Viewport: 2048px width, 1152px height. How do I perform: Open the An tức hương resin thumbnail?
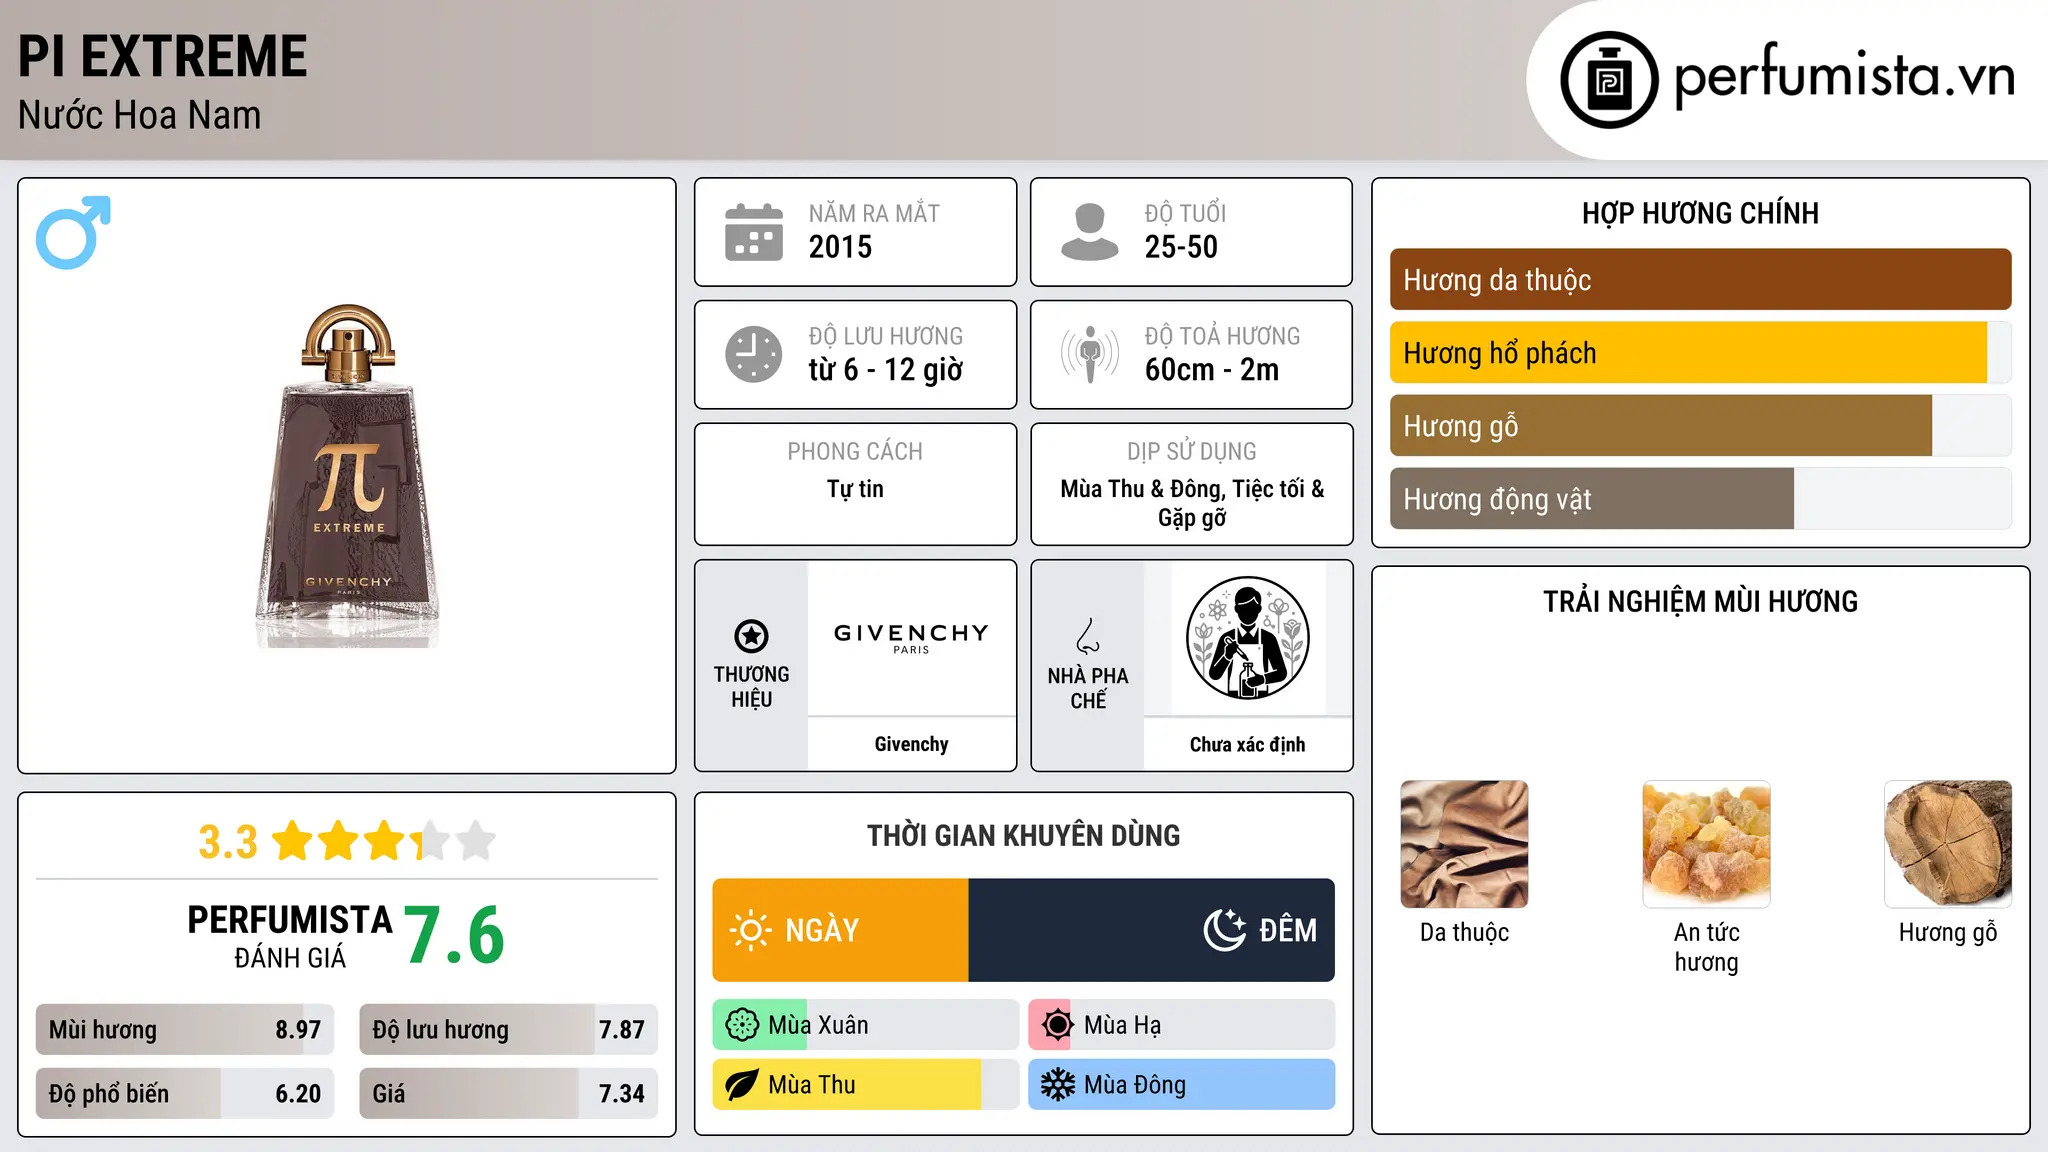(1706, 844)
